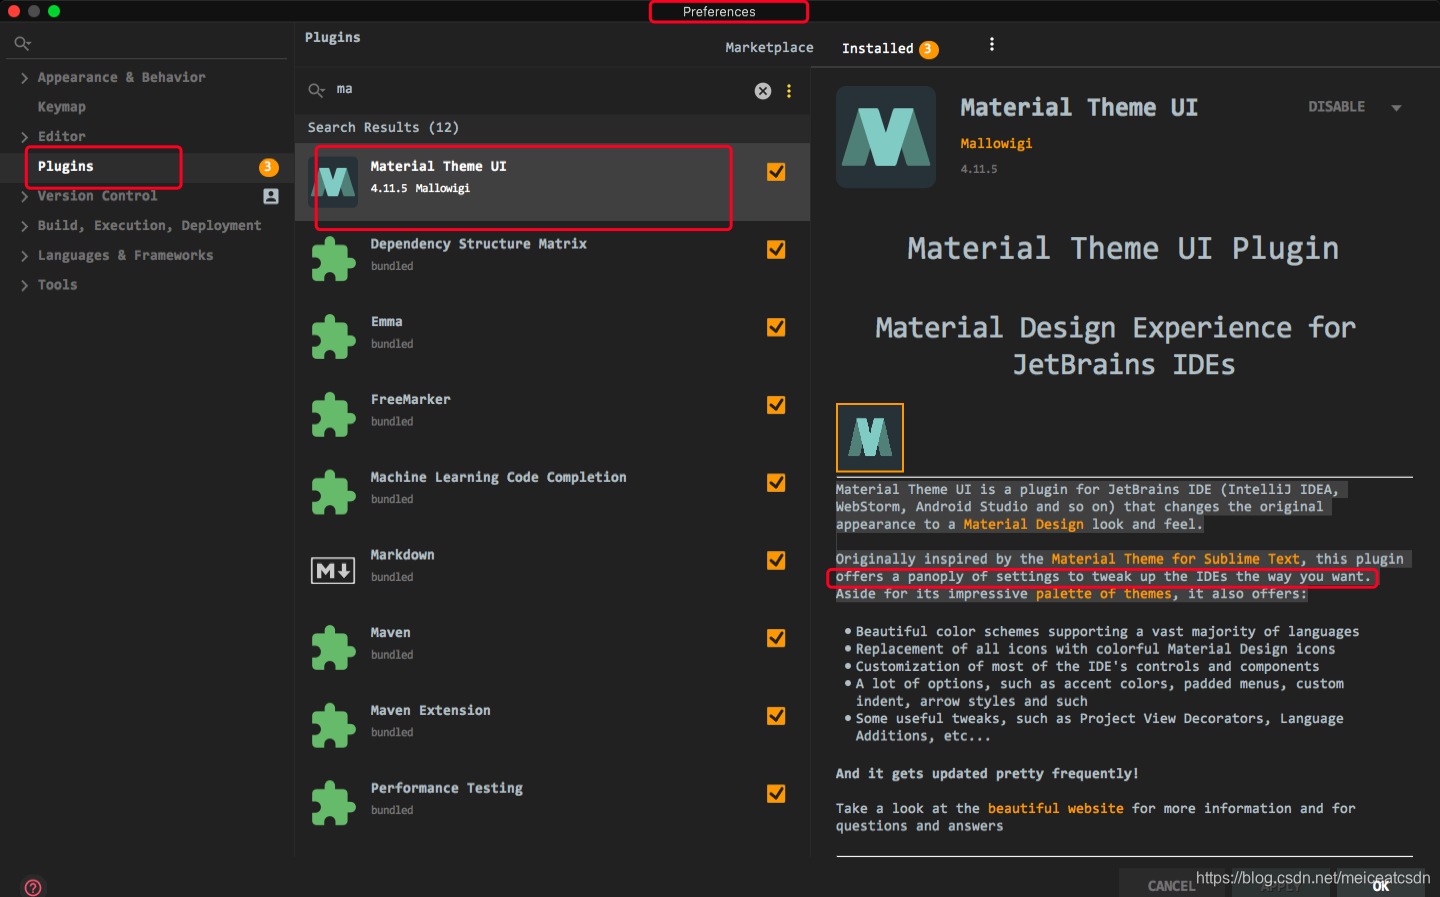The image size is (1440, 897).
Task: Click the Maven Extension puzzle icon
Action: pyautogui.click(x=333, y=726)
